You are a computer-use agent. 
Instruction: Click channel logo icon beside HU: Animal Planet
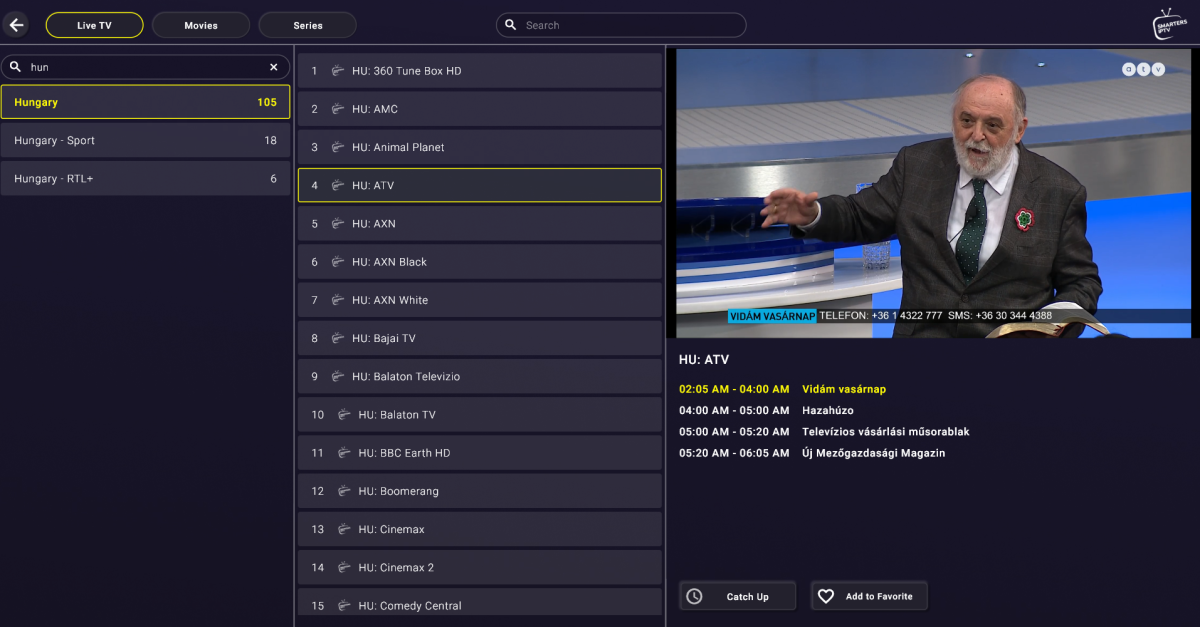coord(338,147)
